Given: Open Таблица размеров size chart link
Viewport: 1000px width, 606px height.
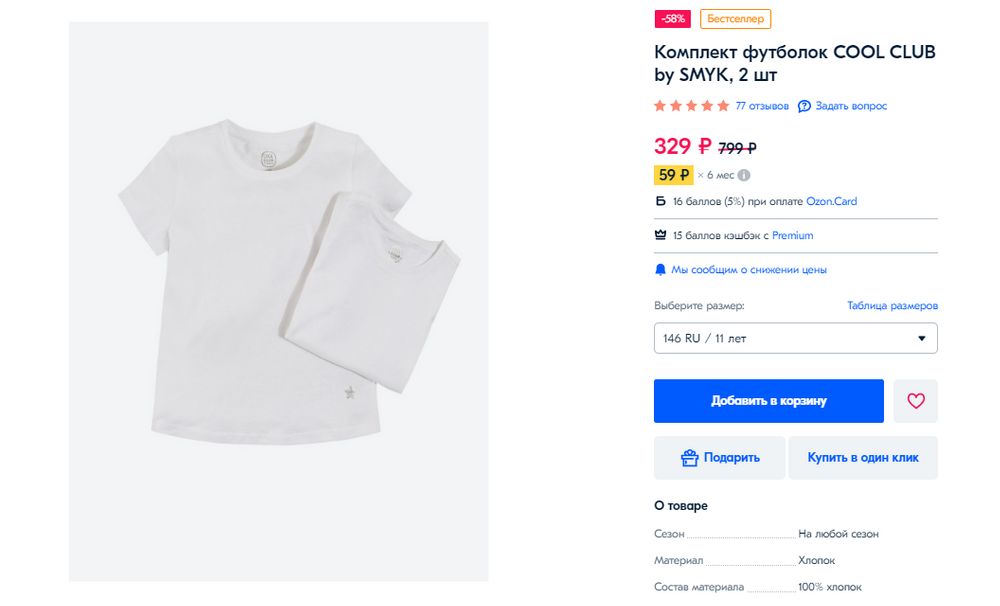Looking at the screenshot, I should point(892,306).
